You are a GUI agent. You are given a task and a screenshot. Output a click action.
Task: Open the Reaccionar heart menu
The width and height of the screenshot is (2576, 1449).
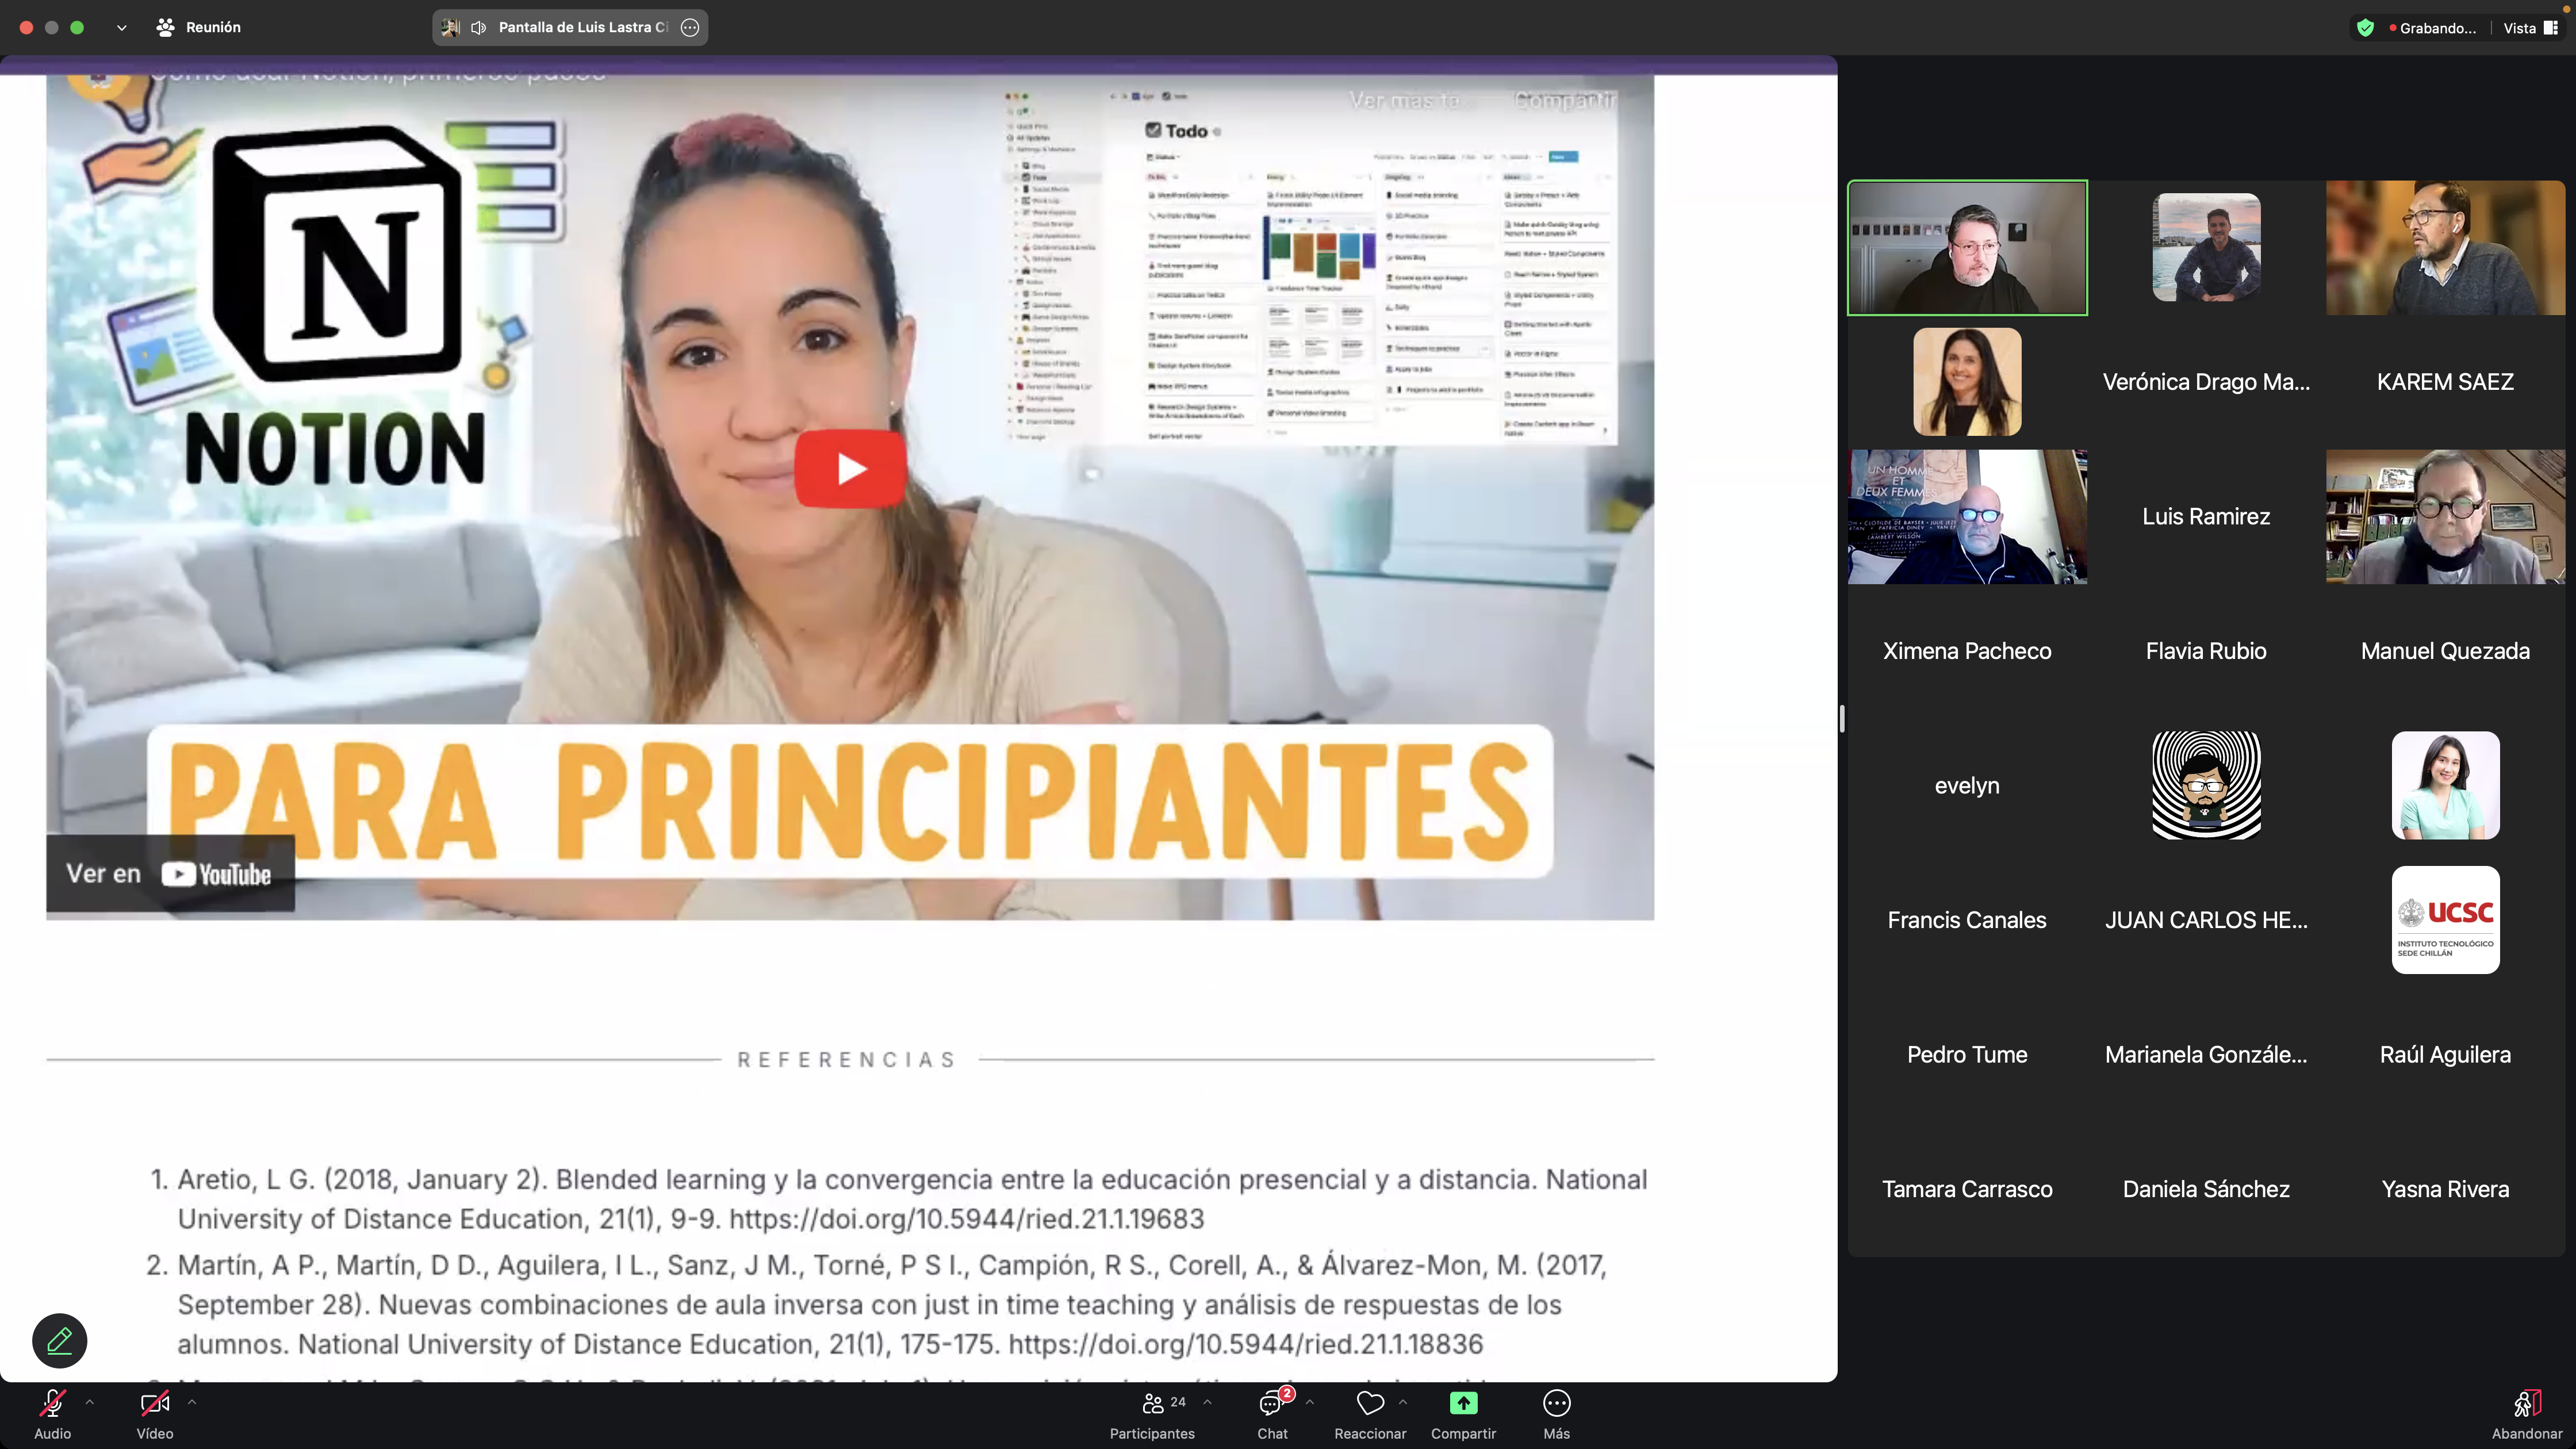click(1370, 1414)
